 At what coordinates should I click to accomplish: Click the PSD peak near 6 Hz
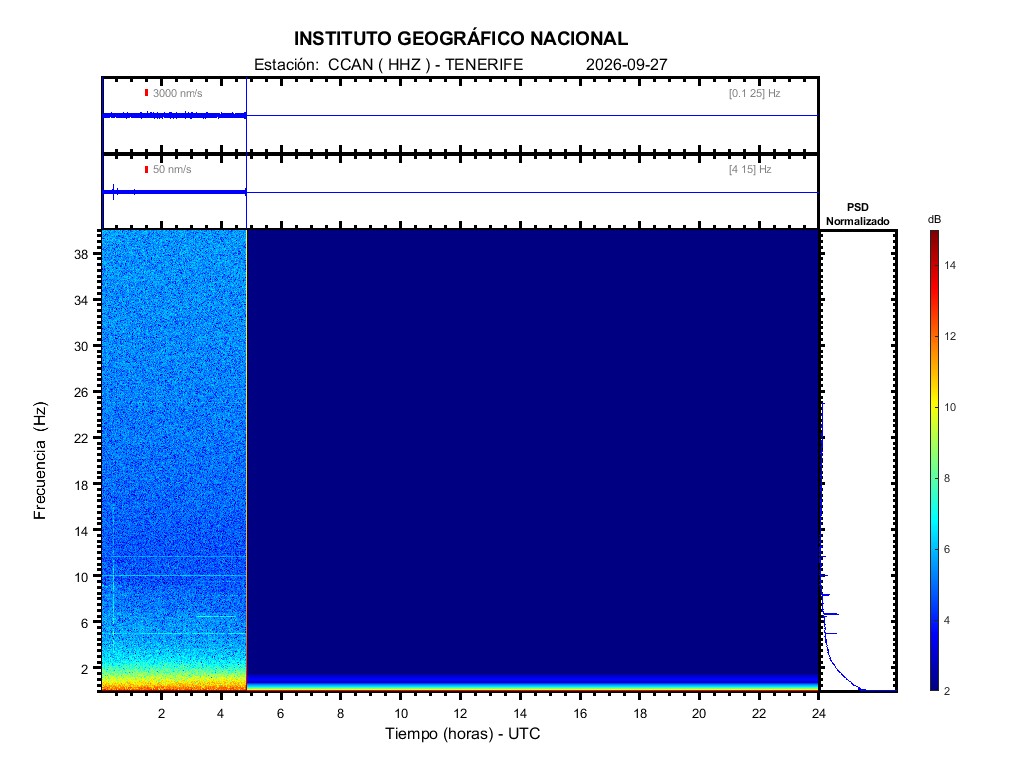[x=831, y=614]
